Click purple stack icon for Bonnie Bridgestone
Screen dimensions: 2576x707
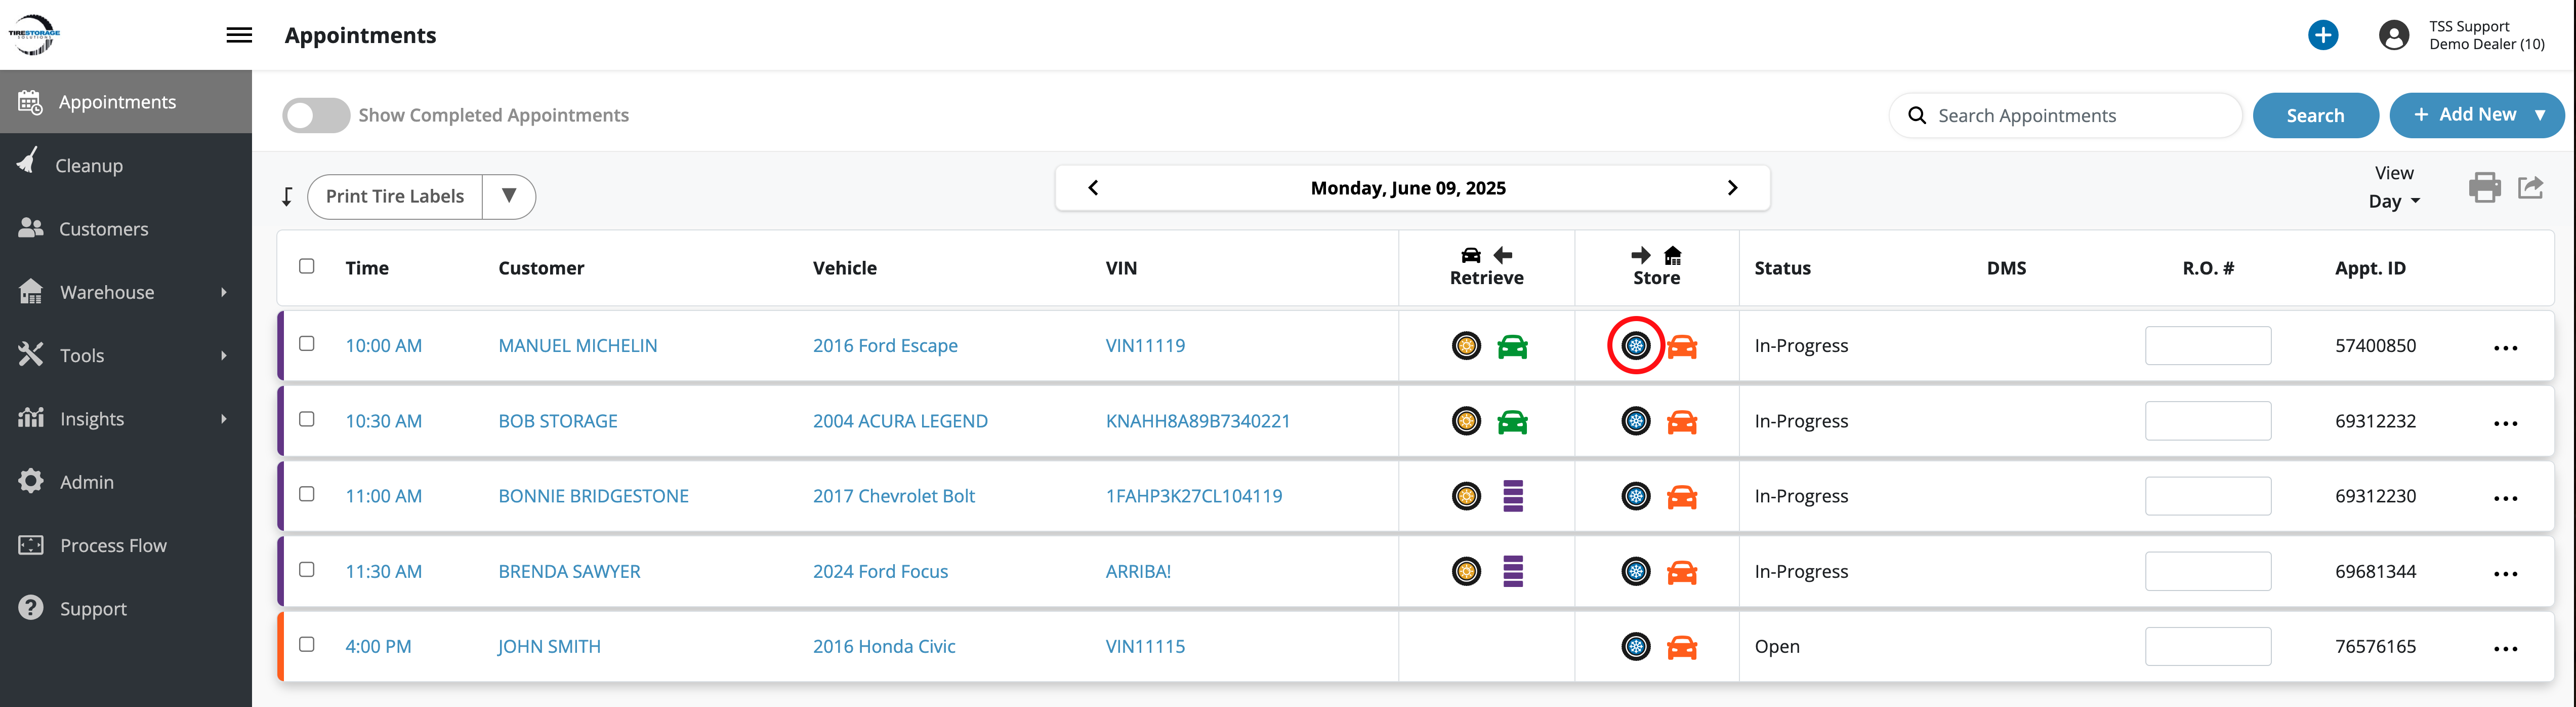(1512, 496)
